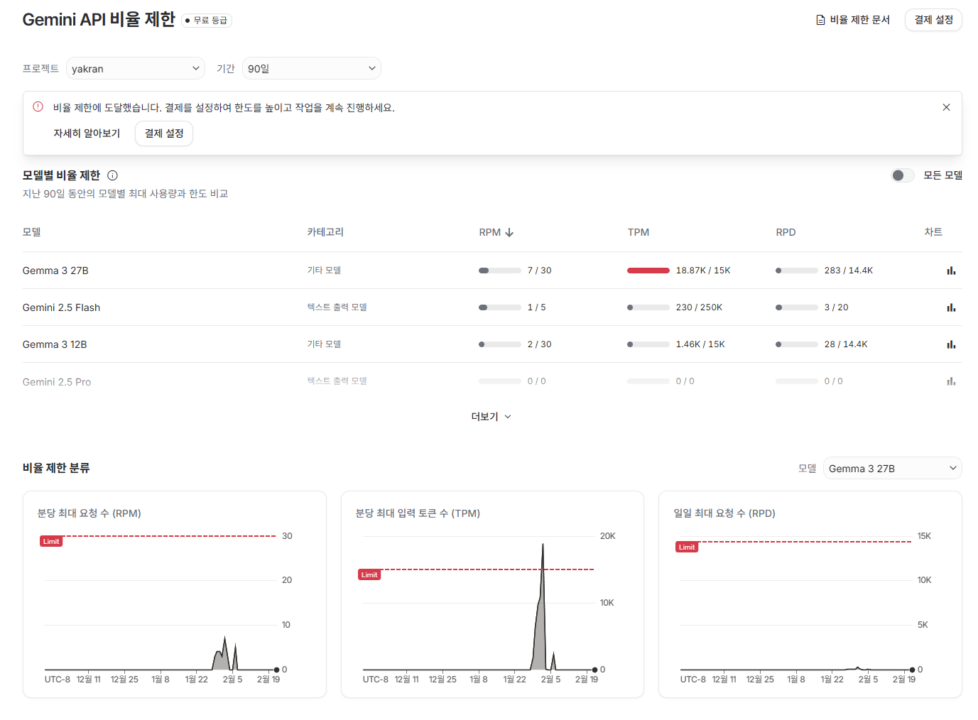Image resolution: width=978 pixels, height=720 pixels.
Task: Open the 프로젝트 yakran dropdown
Action: [136, 68]
